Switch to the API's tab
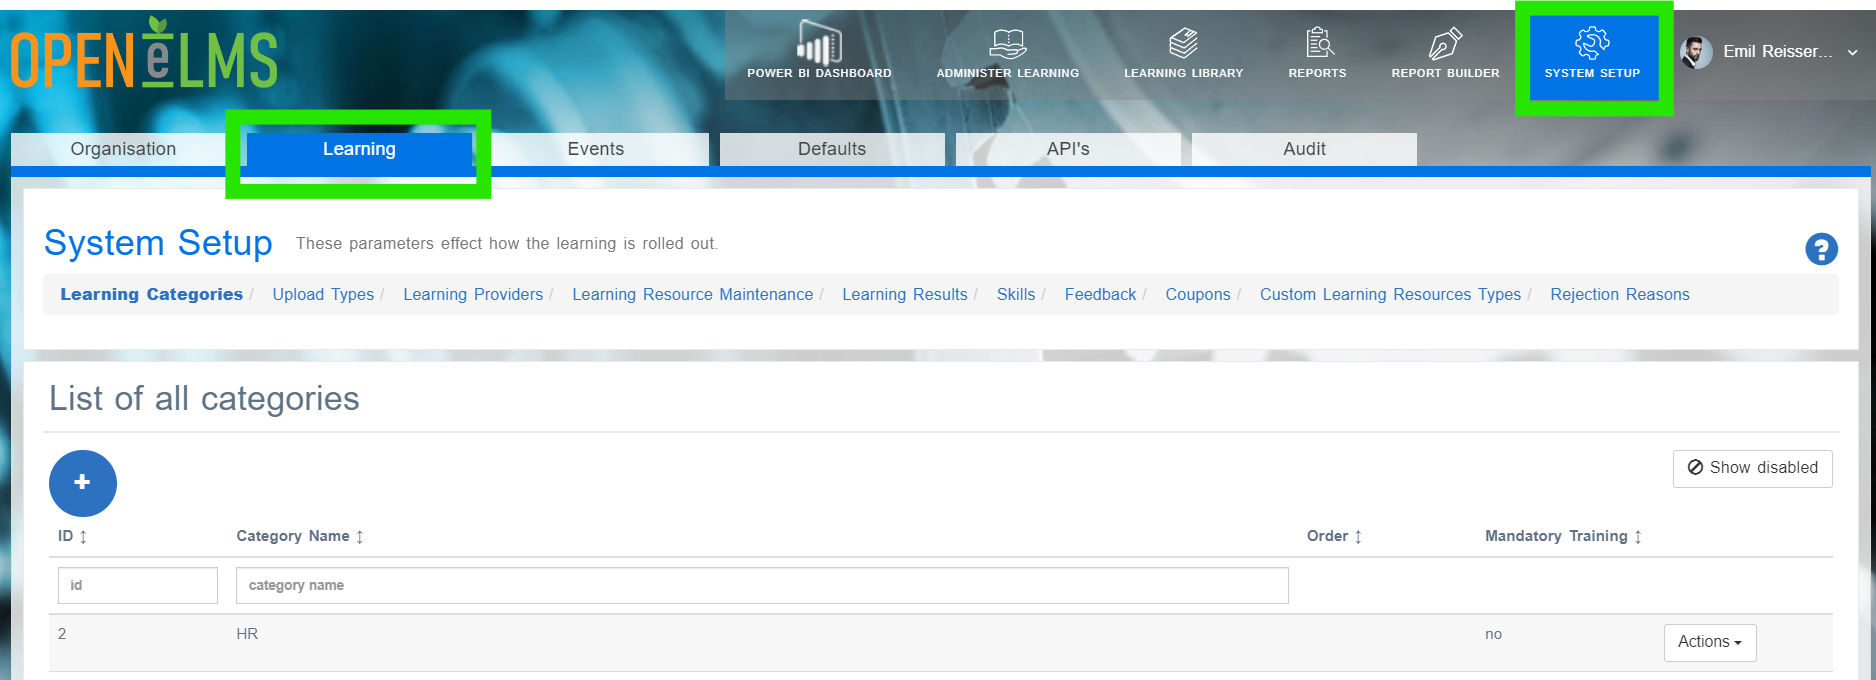The height and width of the screenshot is (680, 1876). [1068, 149]
